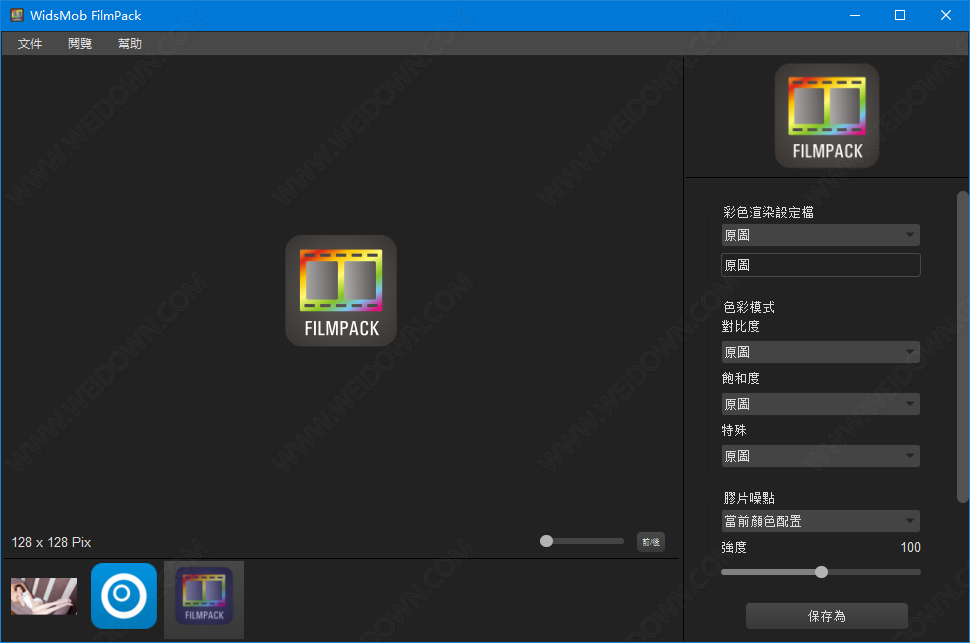Image resolution: width=970 pixels, height=643 pixels.
Task: Select the FILMPACK thumbnail in the filmstrip
Action: click(x=204, y=598)
